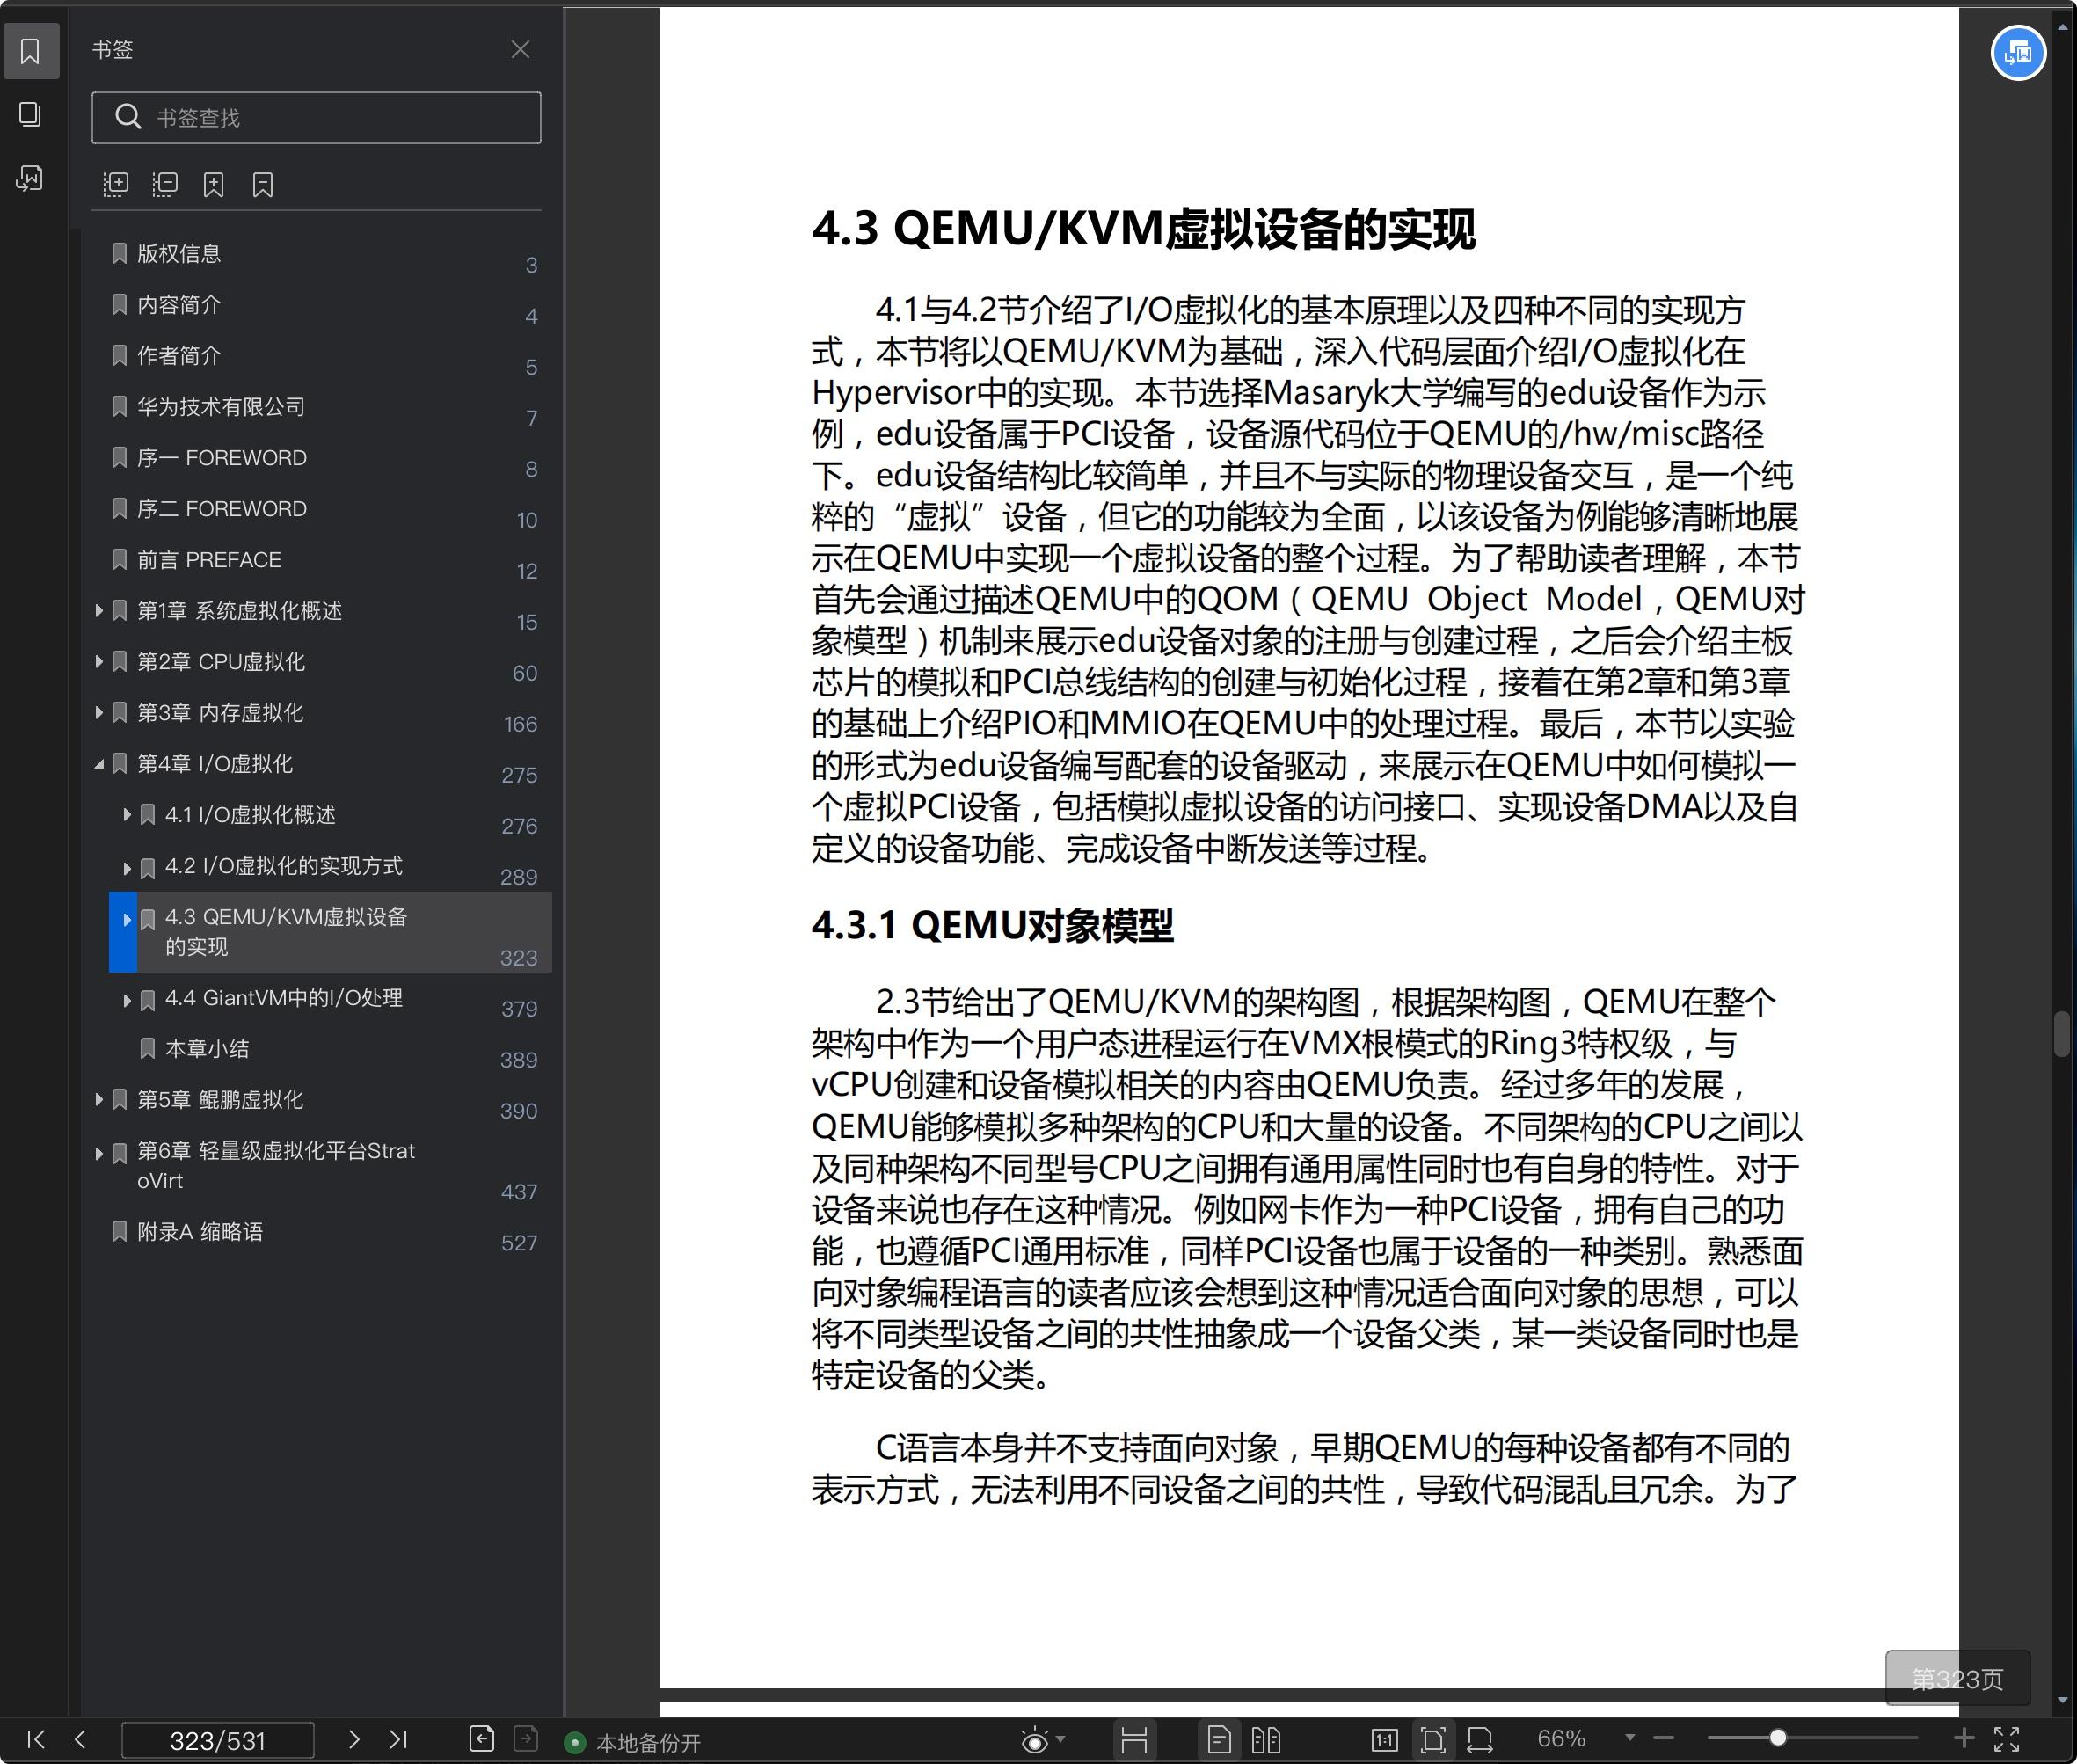Click the zoom slider handle
The width and height of the screenshot is (2077, 1764).
tap(1777, 1738)
